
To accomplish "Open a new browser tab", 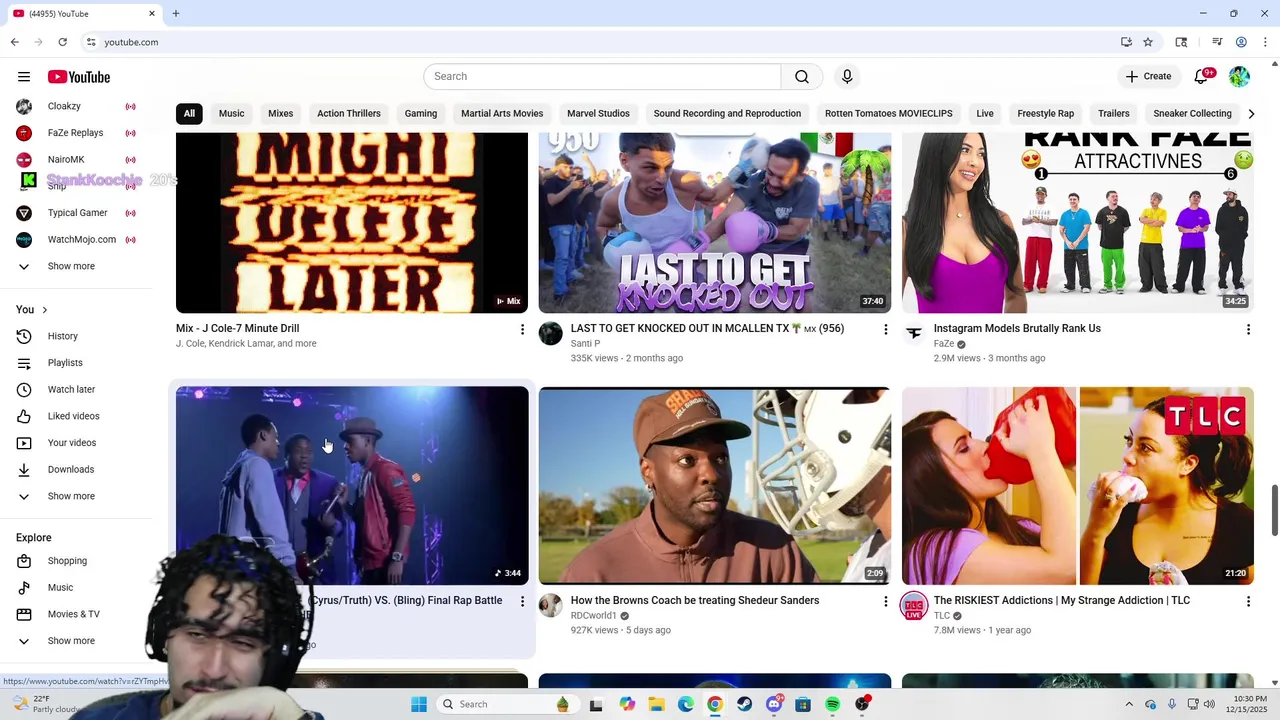I will [x=176, y=14].
